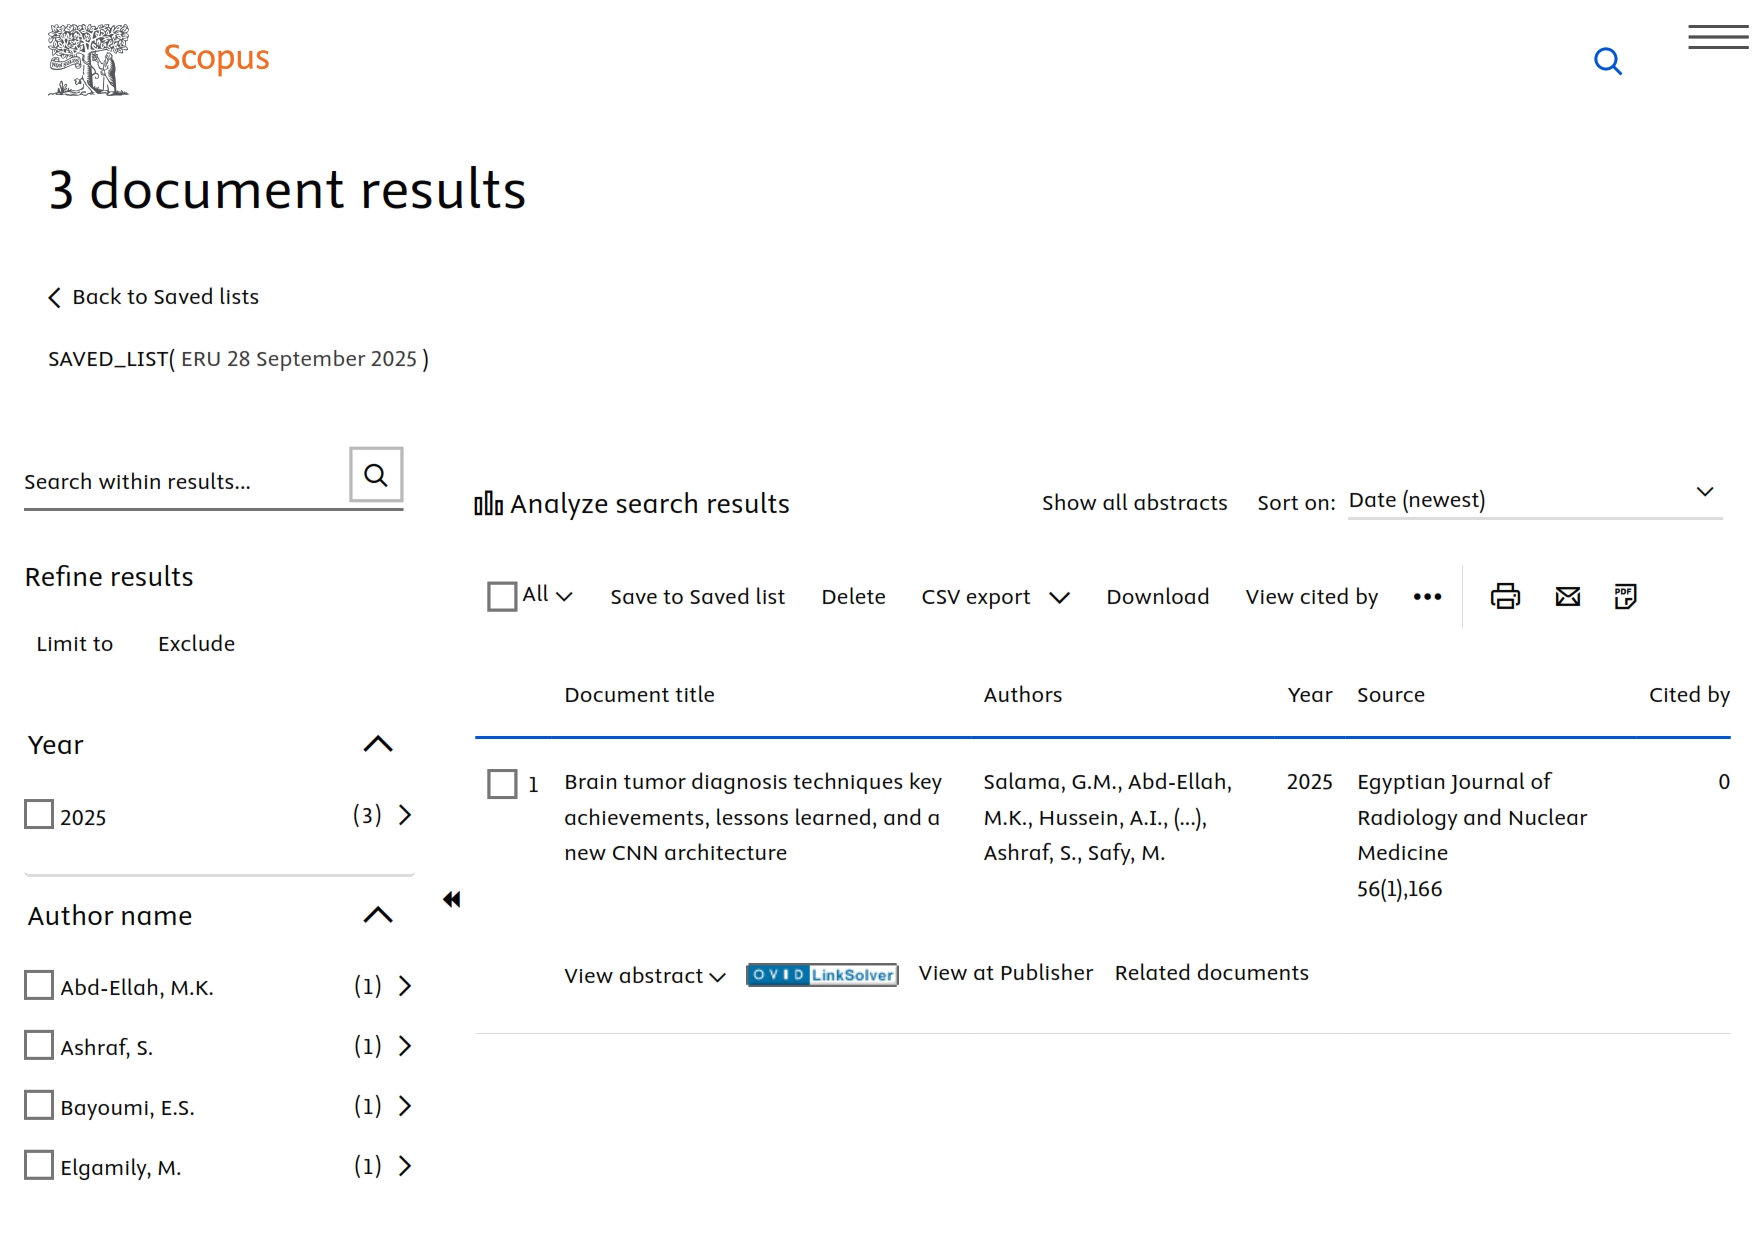Switch to the Exclude option
Viewport: 1754px width, 1239px height.
click(x=196, y=644)
